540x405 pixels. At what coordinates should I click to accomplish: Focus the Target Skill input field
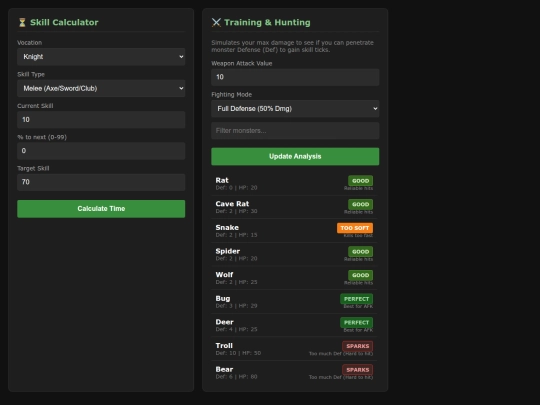[101, 182]
